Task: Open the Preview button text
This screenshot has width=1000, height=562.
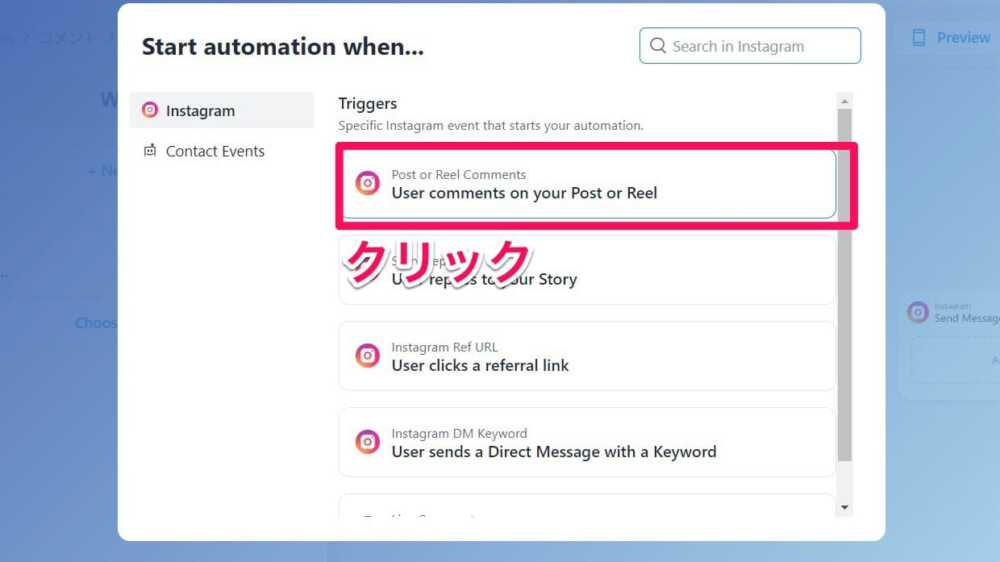Action: click(963, 38)
